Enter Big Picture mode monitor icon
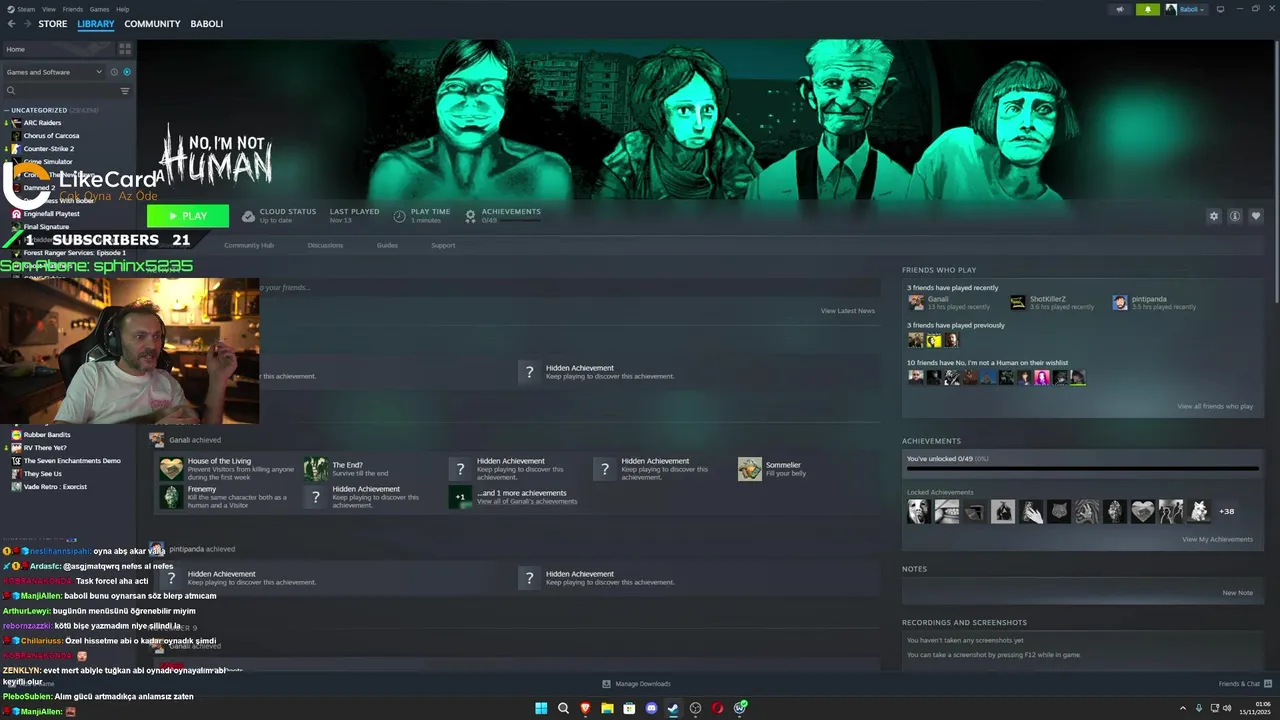Screen dimensions: 1280x720 pyautogui.click(x=1218, y=9)
